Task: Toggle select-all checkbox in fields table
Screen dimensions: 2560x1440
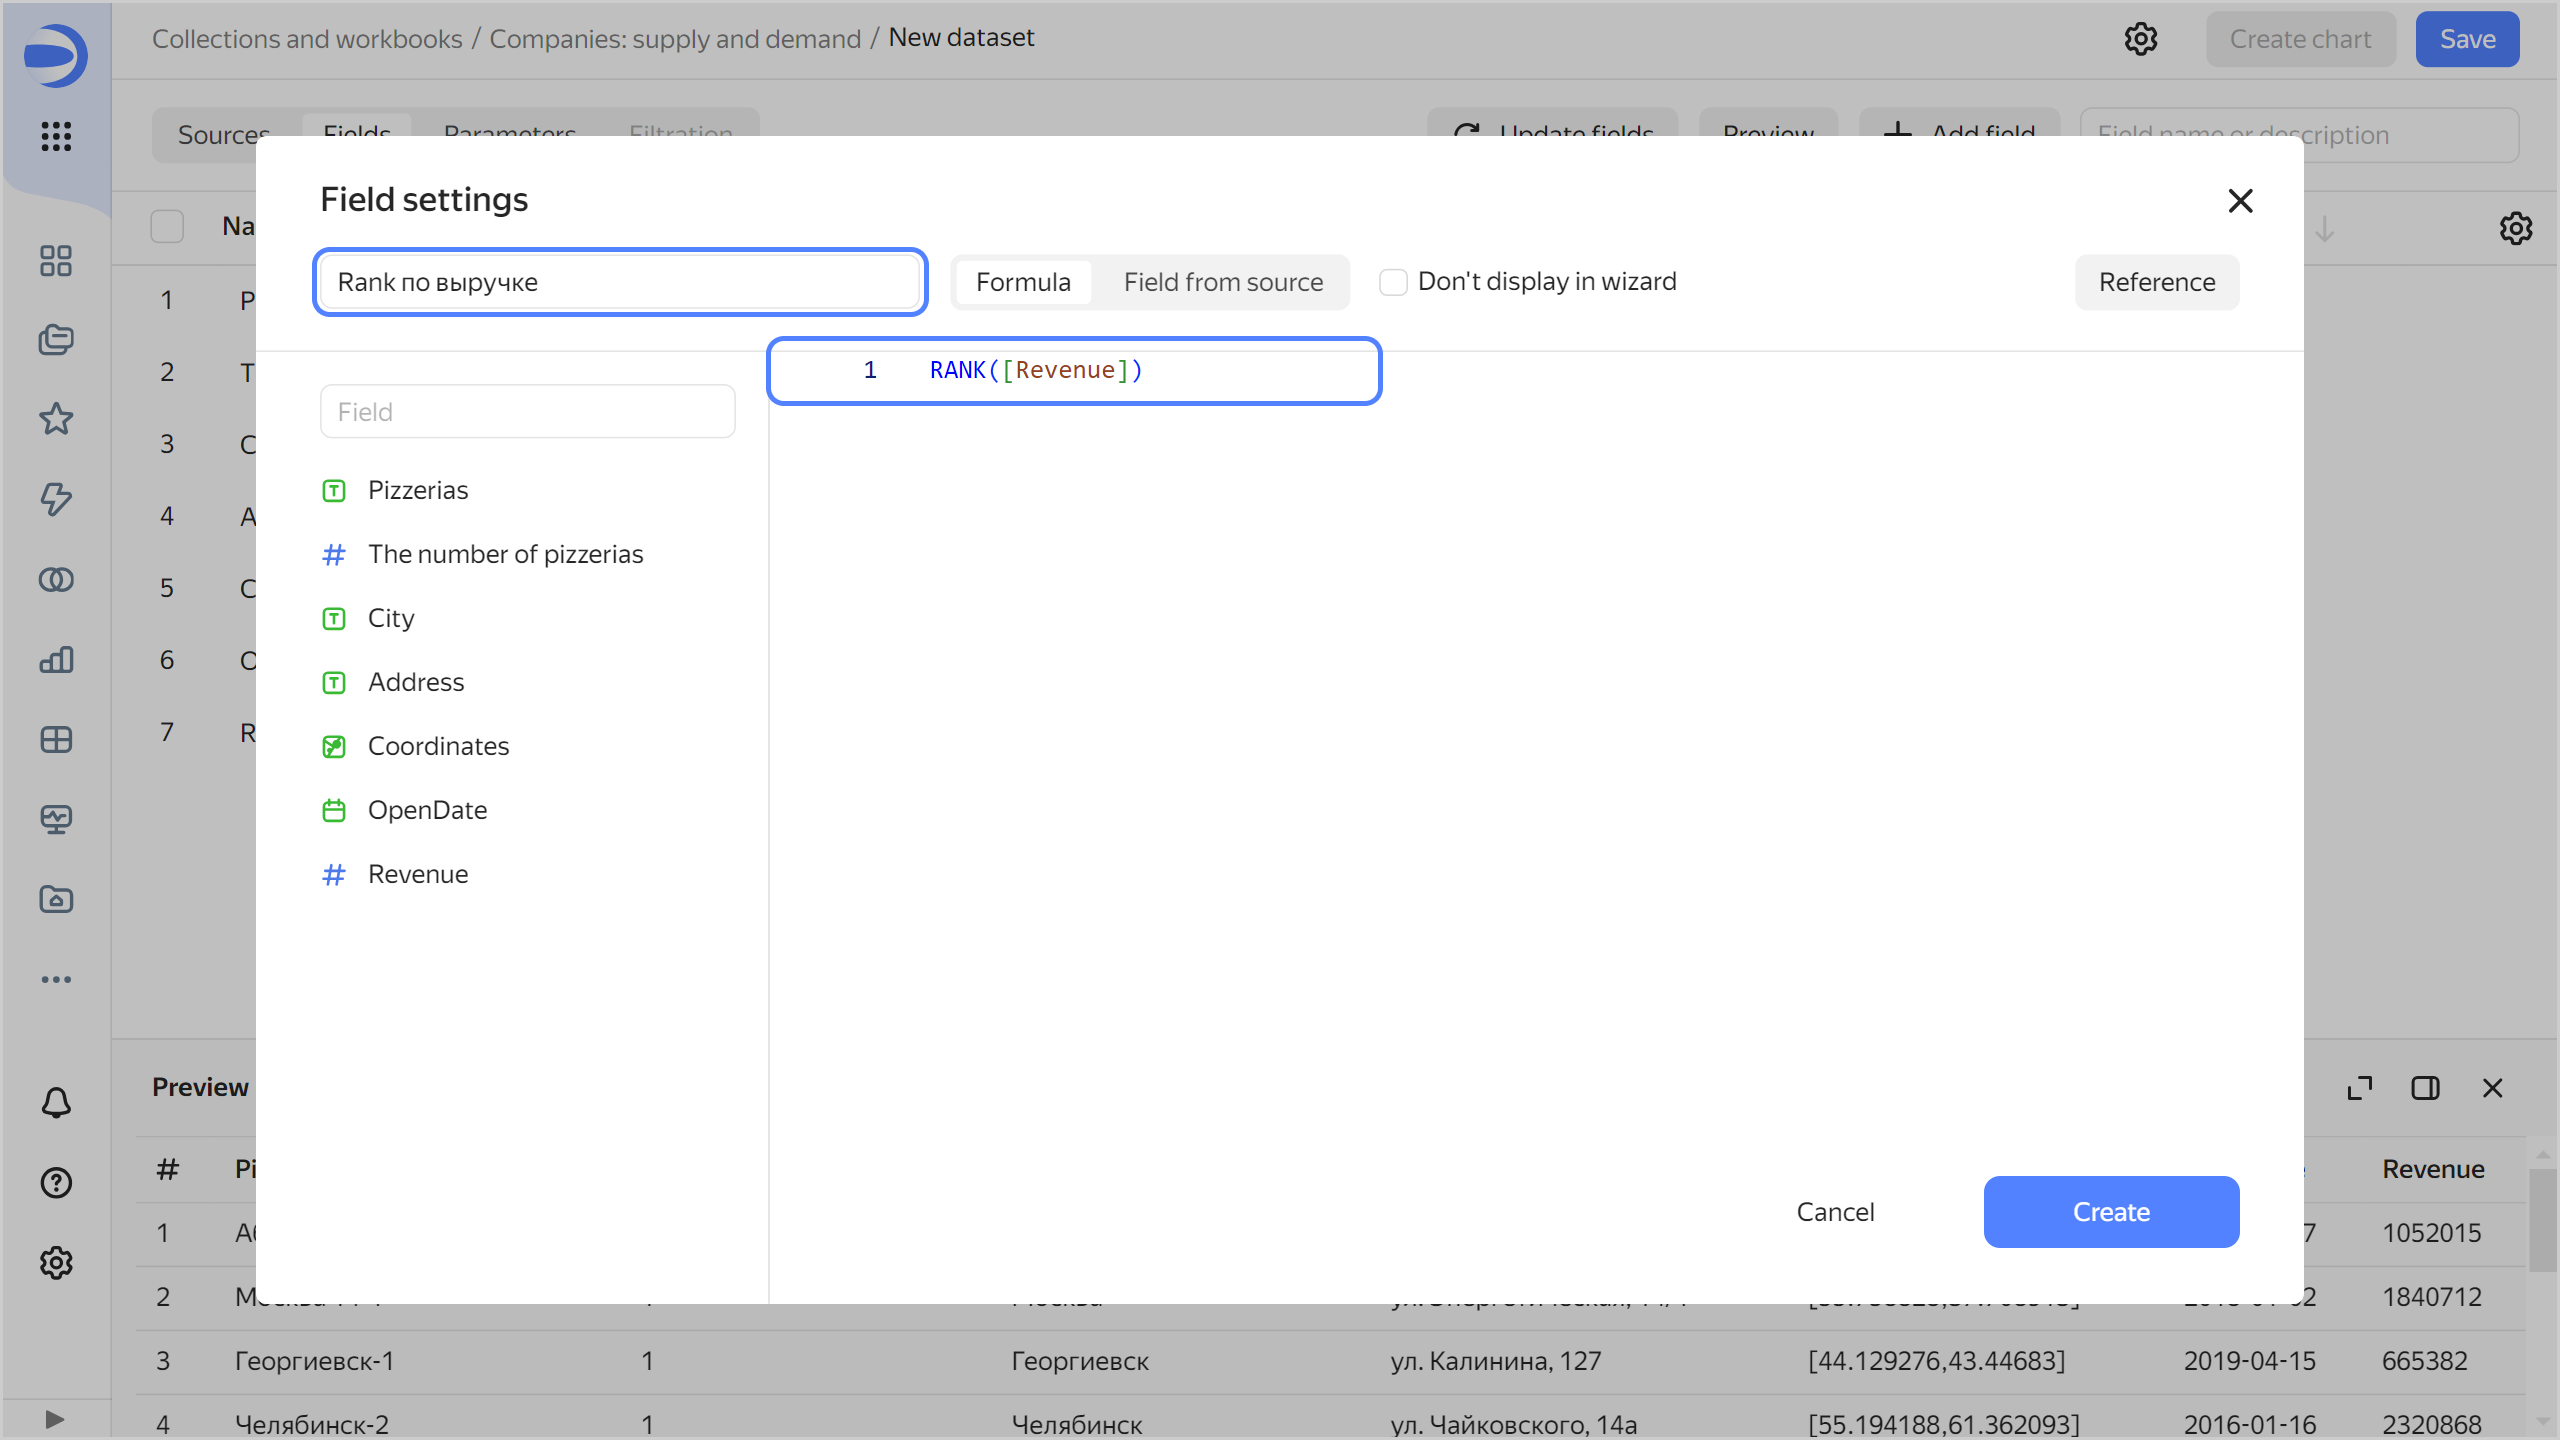Action: [167, 226]
